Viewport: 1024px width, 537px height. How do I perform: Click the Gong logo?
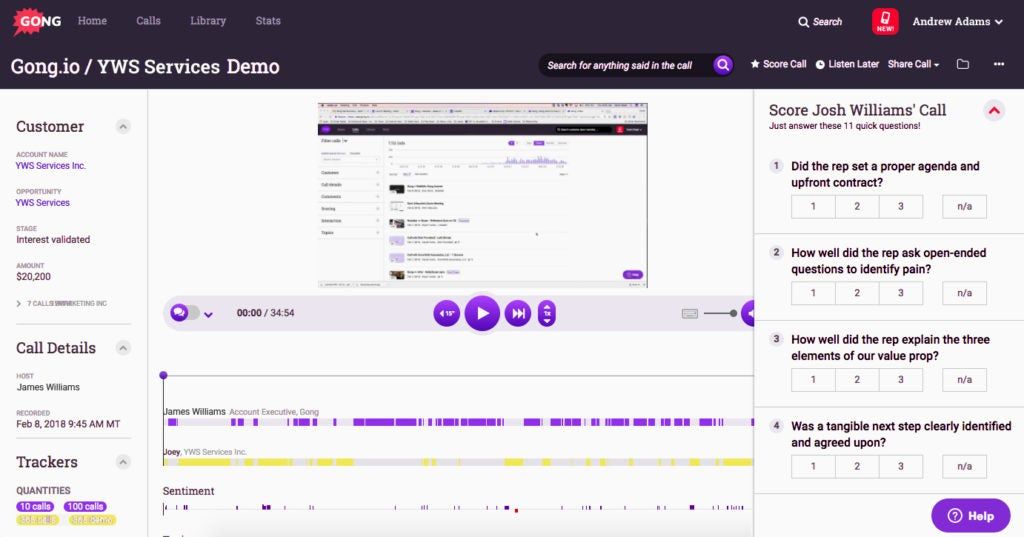coord(37,21)
